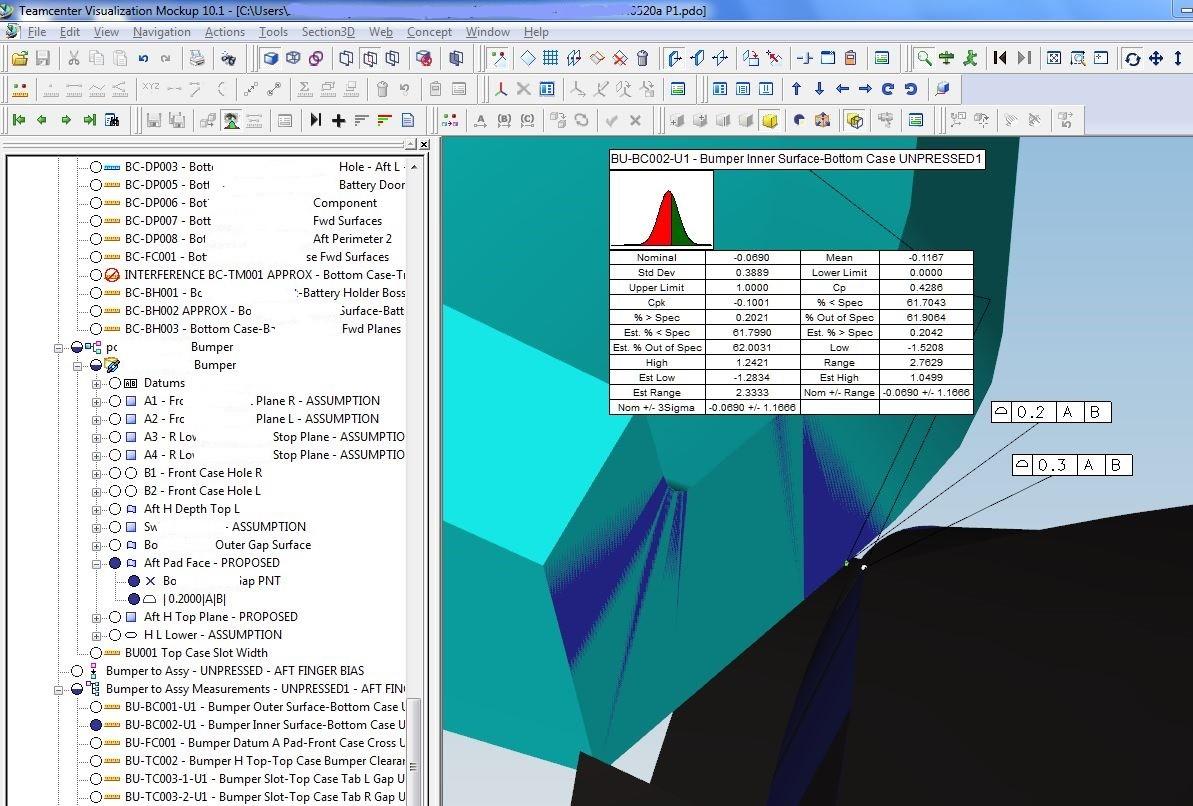Select the wireframe cube view icon
The height and width of the screenshot is (806, 1193).
click(293, 58)
